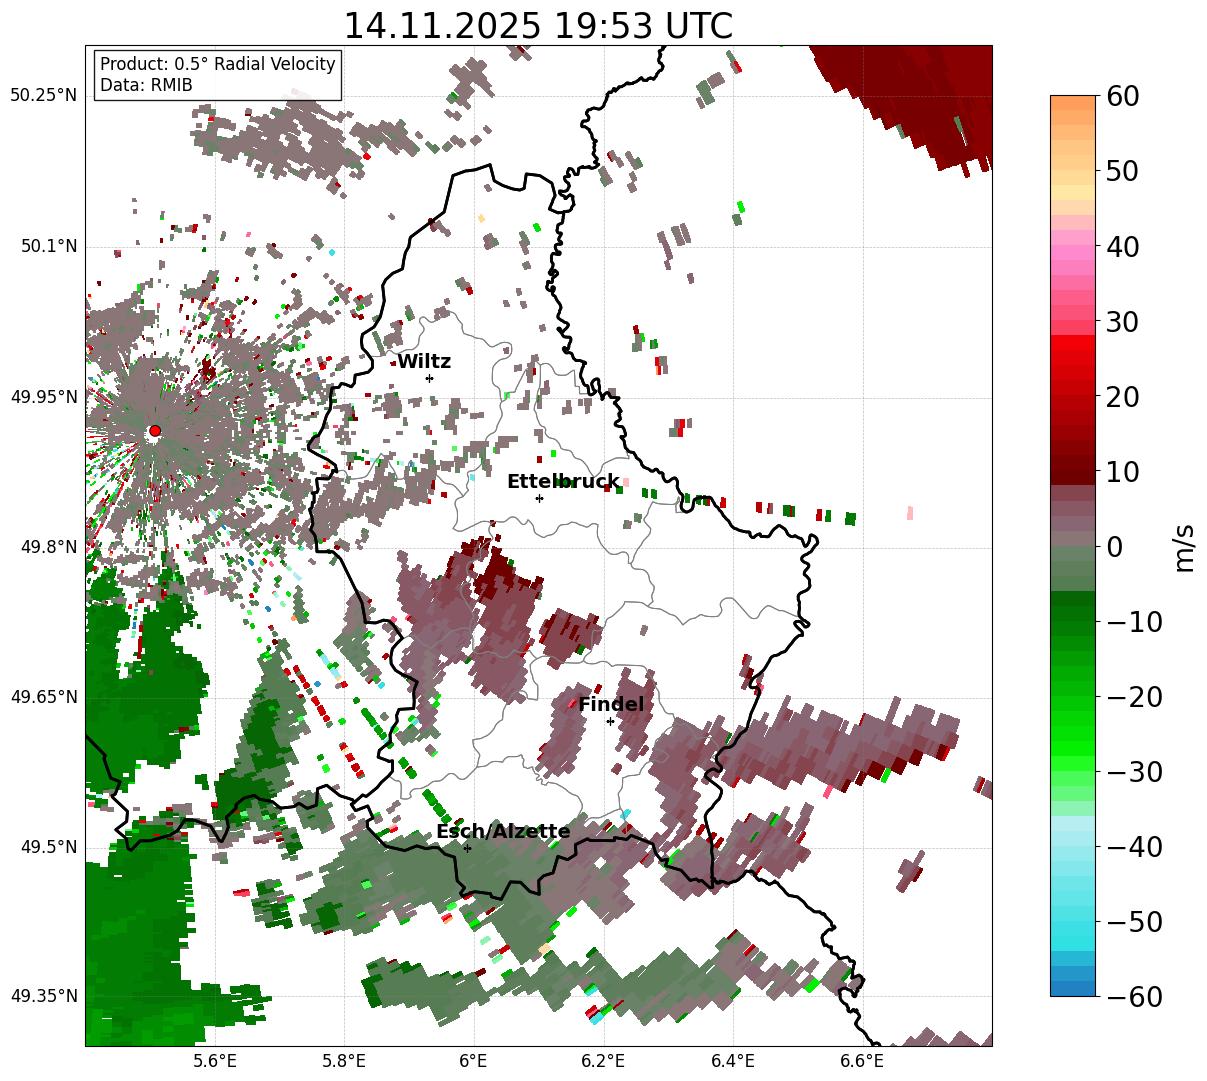Click the colorbar value −10
Screen dimensions: 1207x1081
1134,621
